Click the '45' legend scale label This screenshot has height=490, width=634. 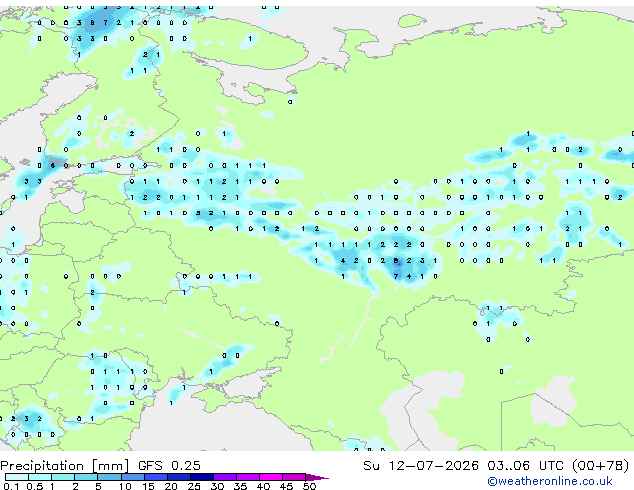[286, 486]
